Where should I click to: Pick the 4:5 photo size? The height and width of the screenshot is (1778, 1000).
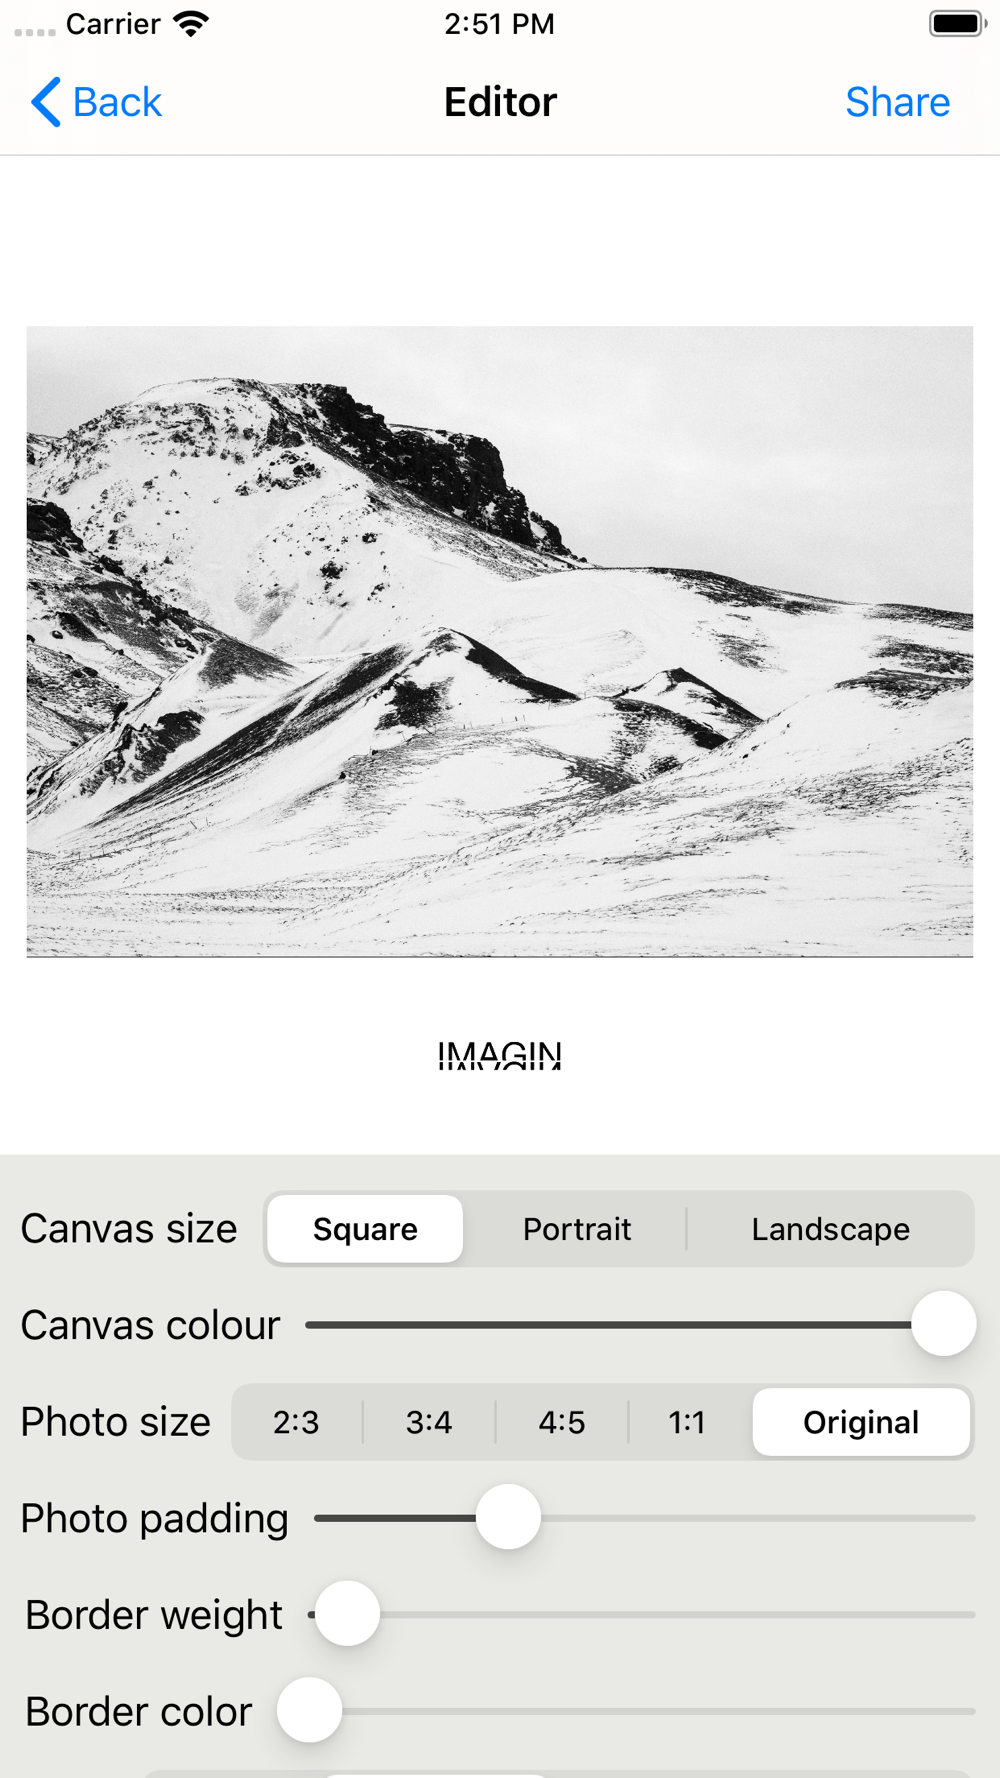(x=562, y=1422)
